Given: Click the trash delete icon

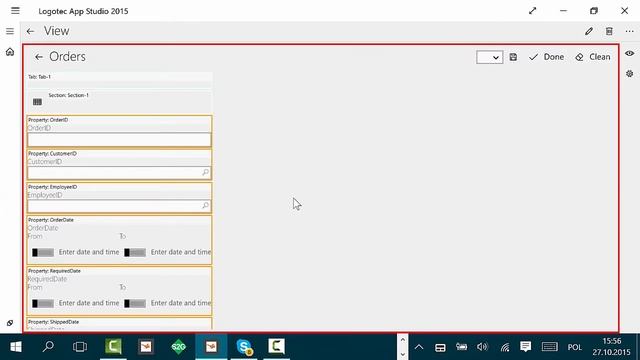Looking at the screenshot, I should coord(609,31).
